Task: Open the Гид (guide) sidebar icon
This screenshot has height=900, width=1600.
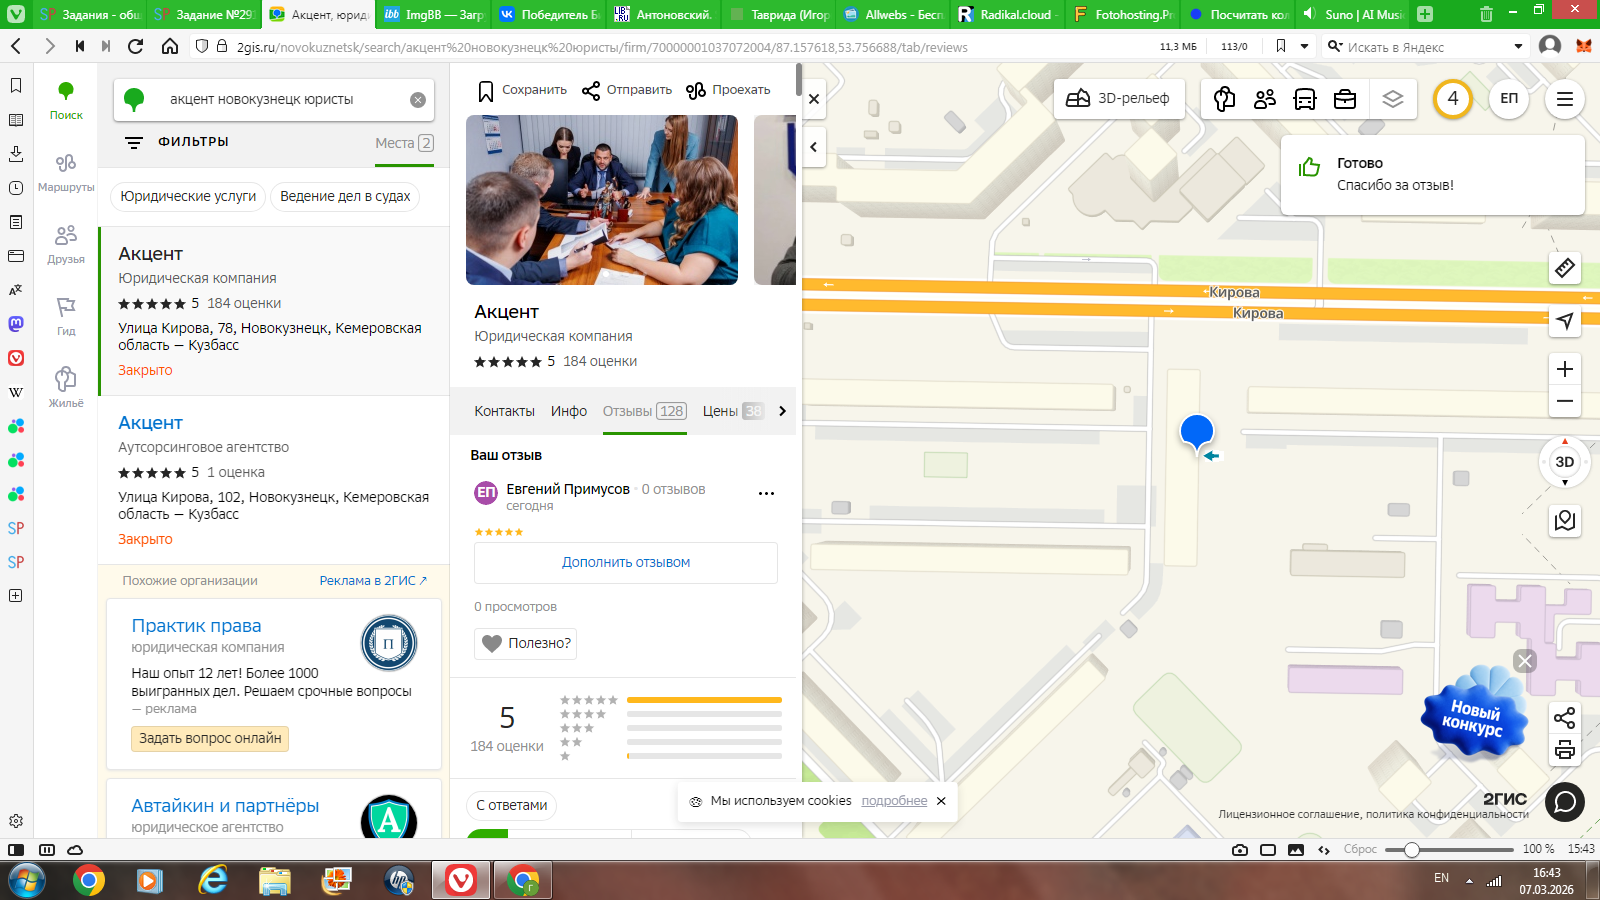Action: pyautogui.click(x=66, y=316)
